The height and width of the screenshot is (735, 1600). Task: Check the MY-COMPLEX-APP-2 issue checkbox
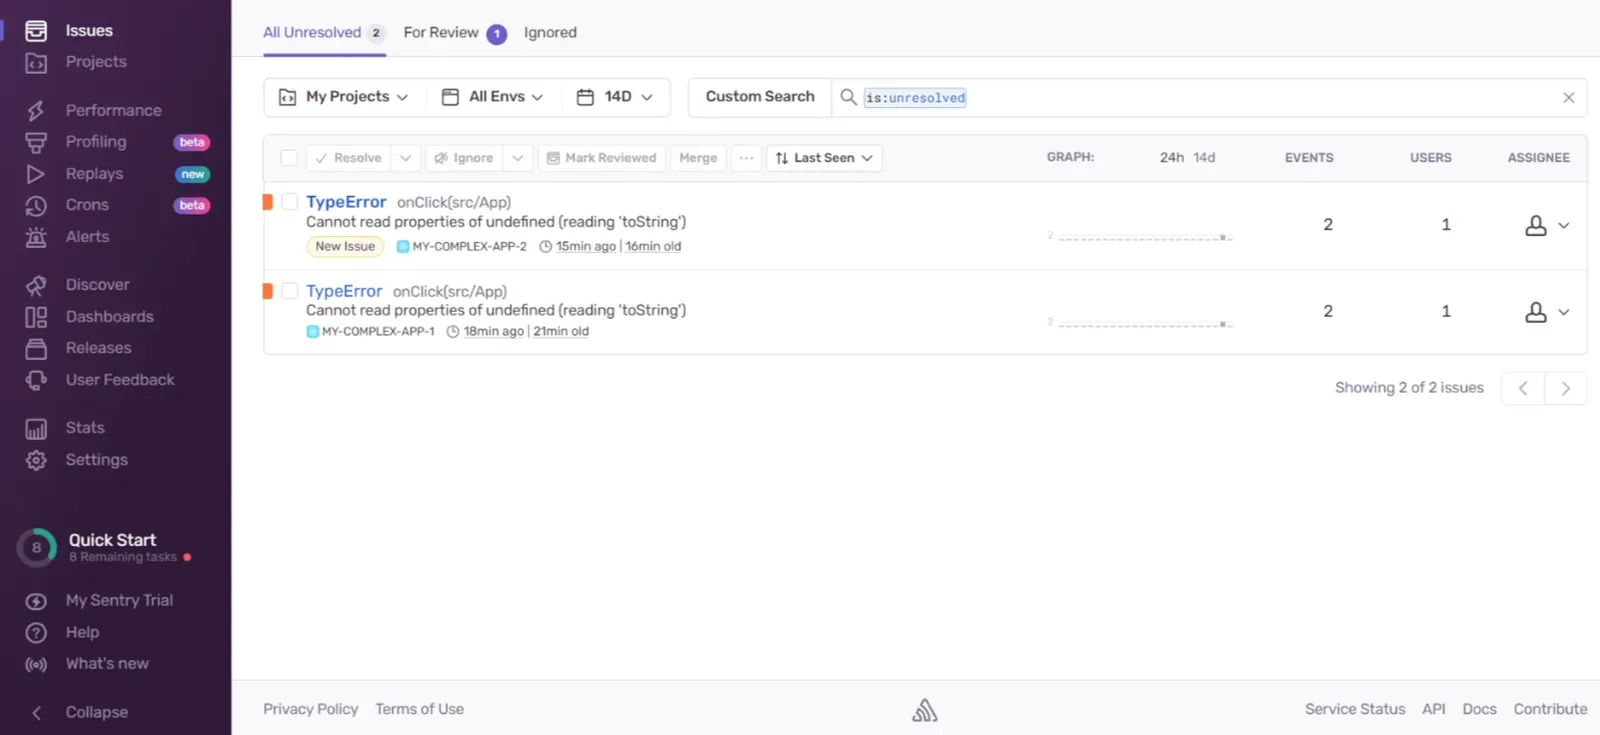[289, 202]
